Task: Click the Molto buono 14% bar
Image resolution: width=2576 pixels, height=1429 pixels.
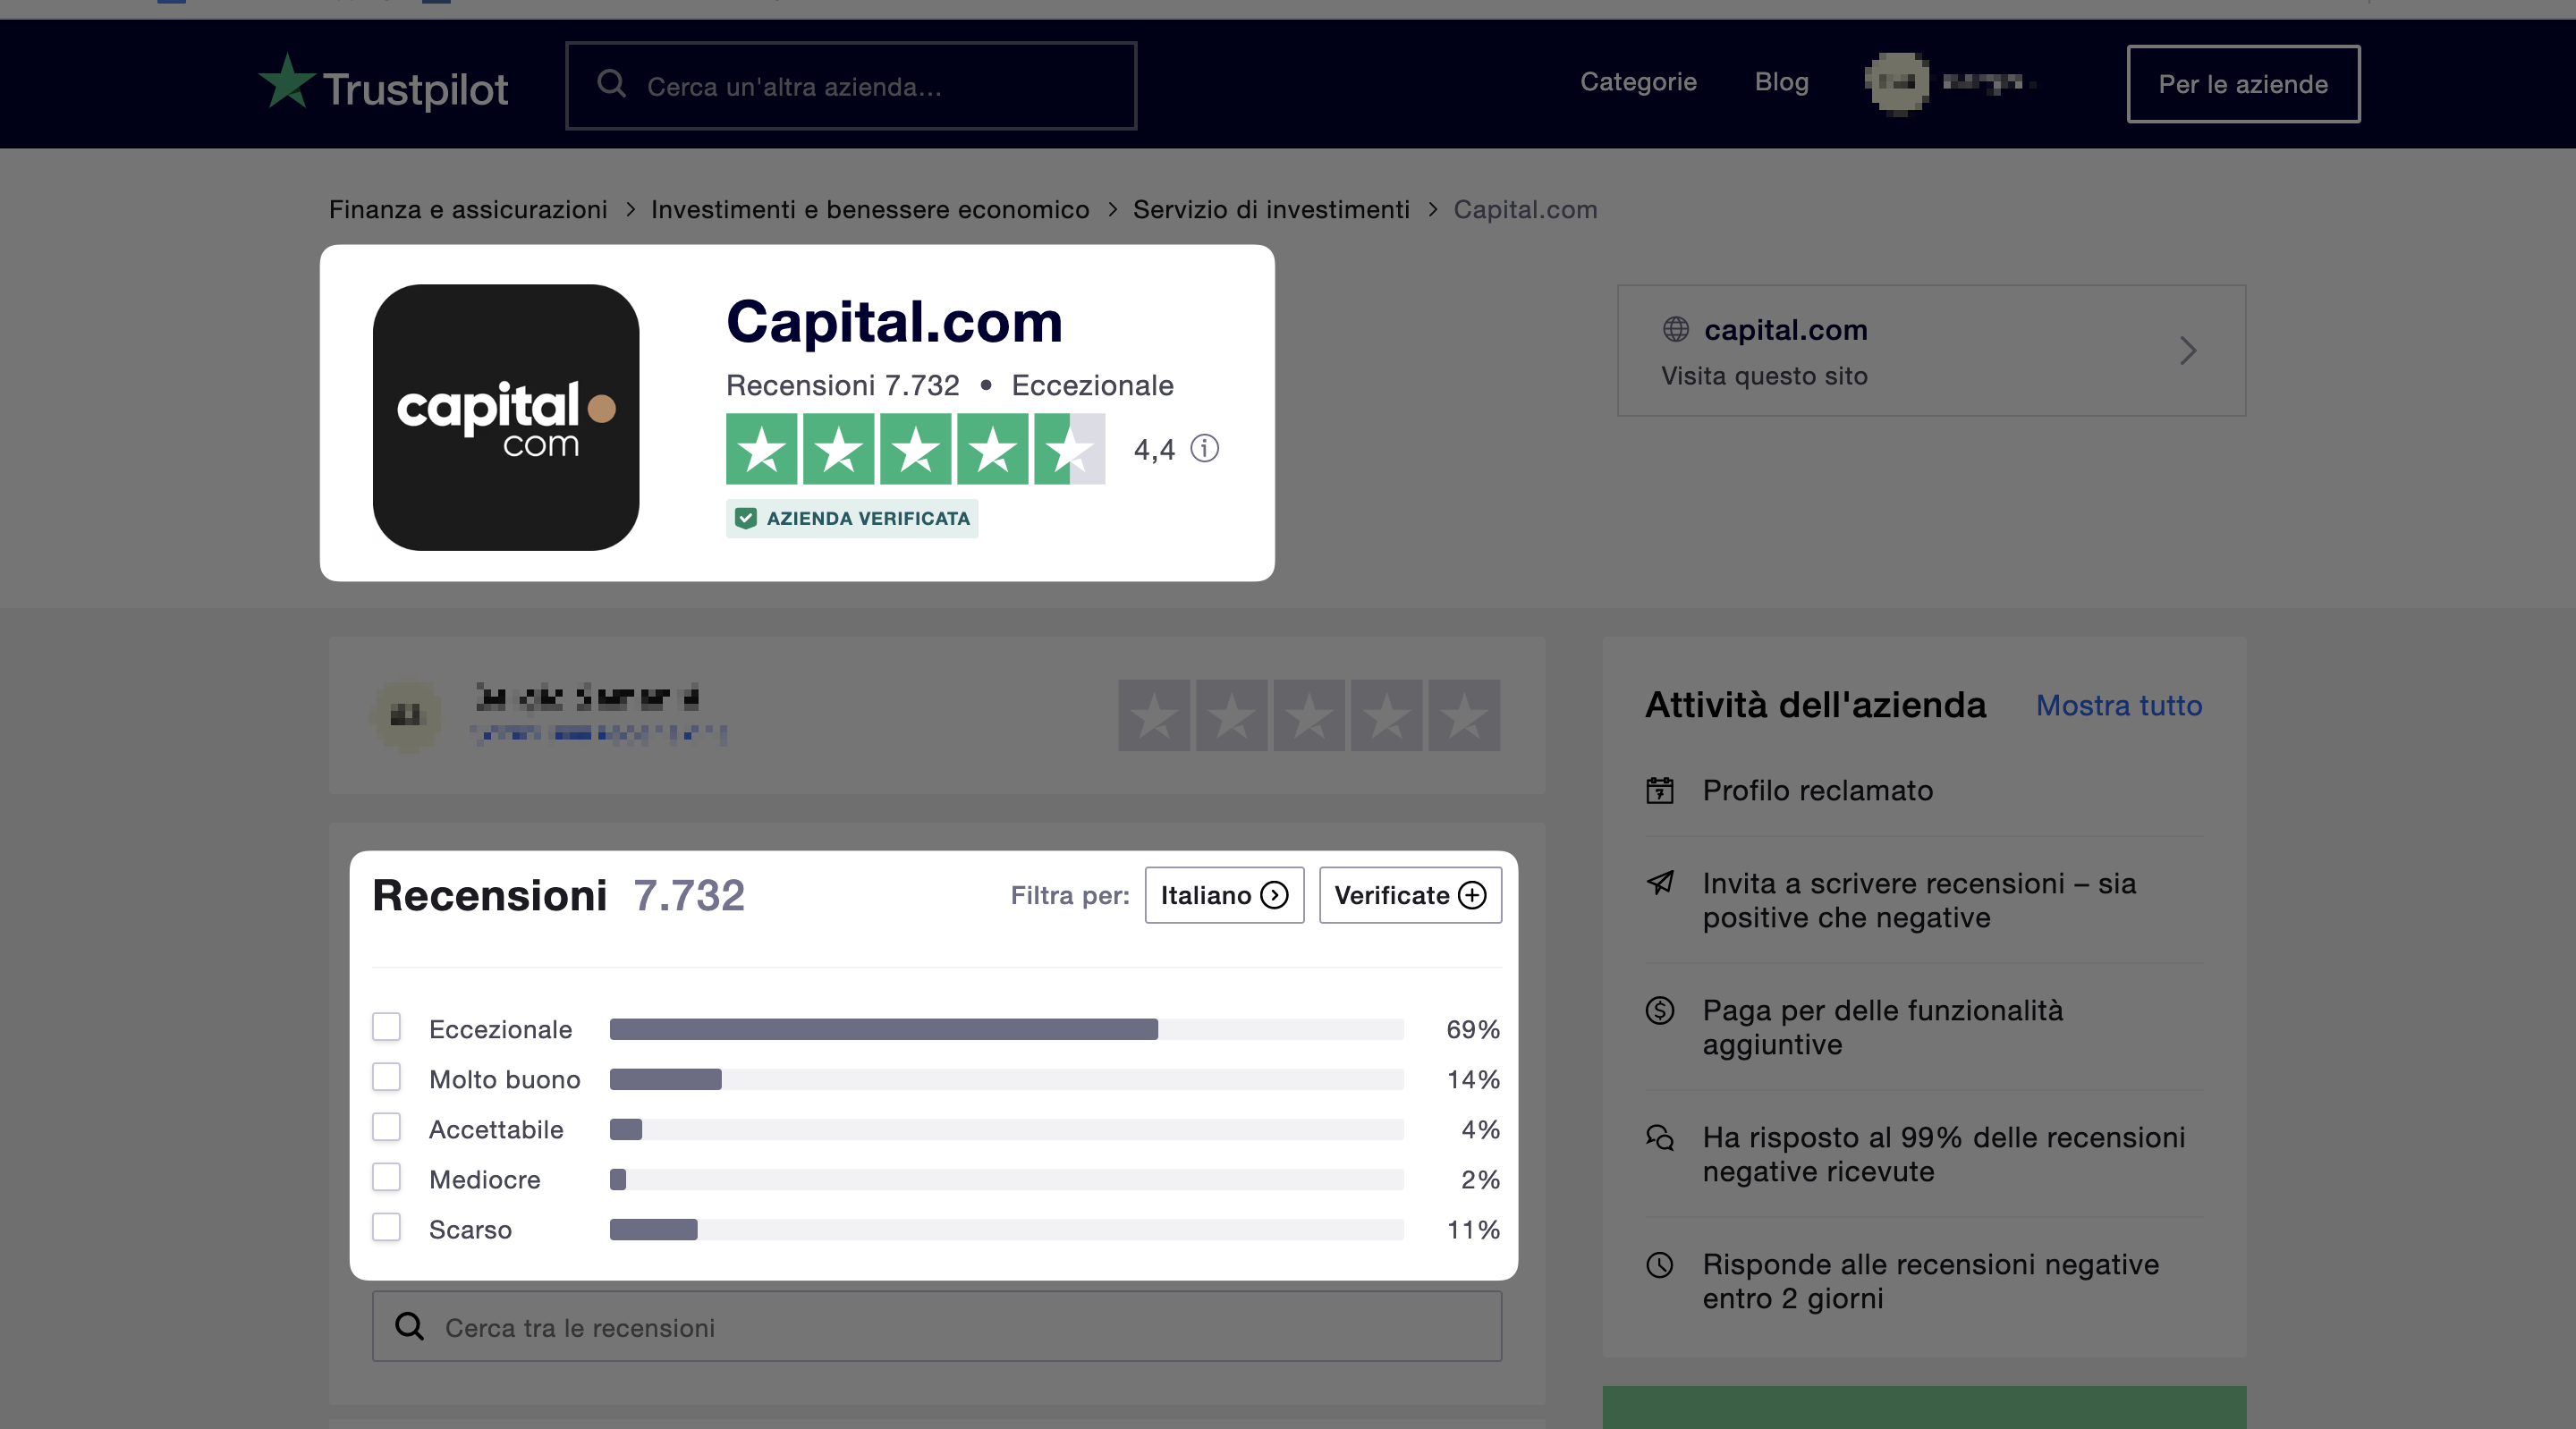Action: point(1006,1079)
